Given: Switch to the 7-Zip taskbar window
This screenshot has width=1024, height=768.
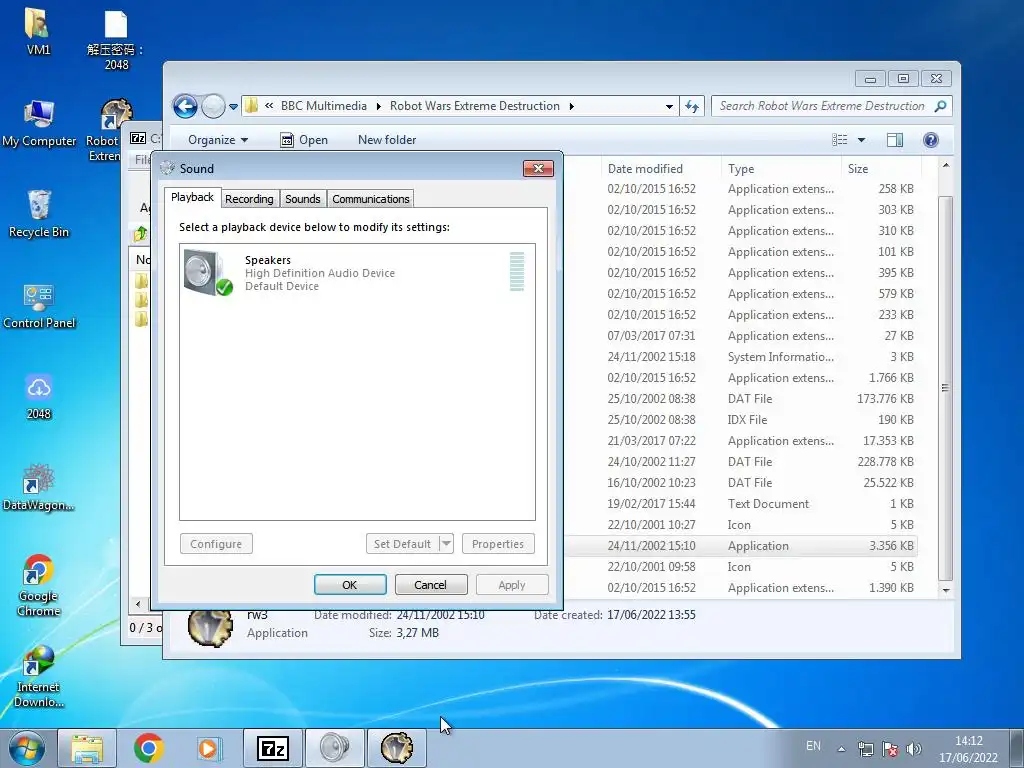Looking at the screenshot, I should coord(273,748).
